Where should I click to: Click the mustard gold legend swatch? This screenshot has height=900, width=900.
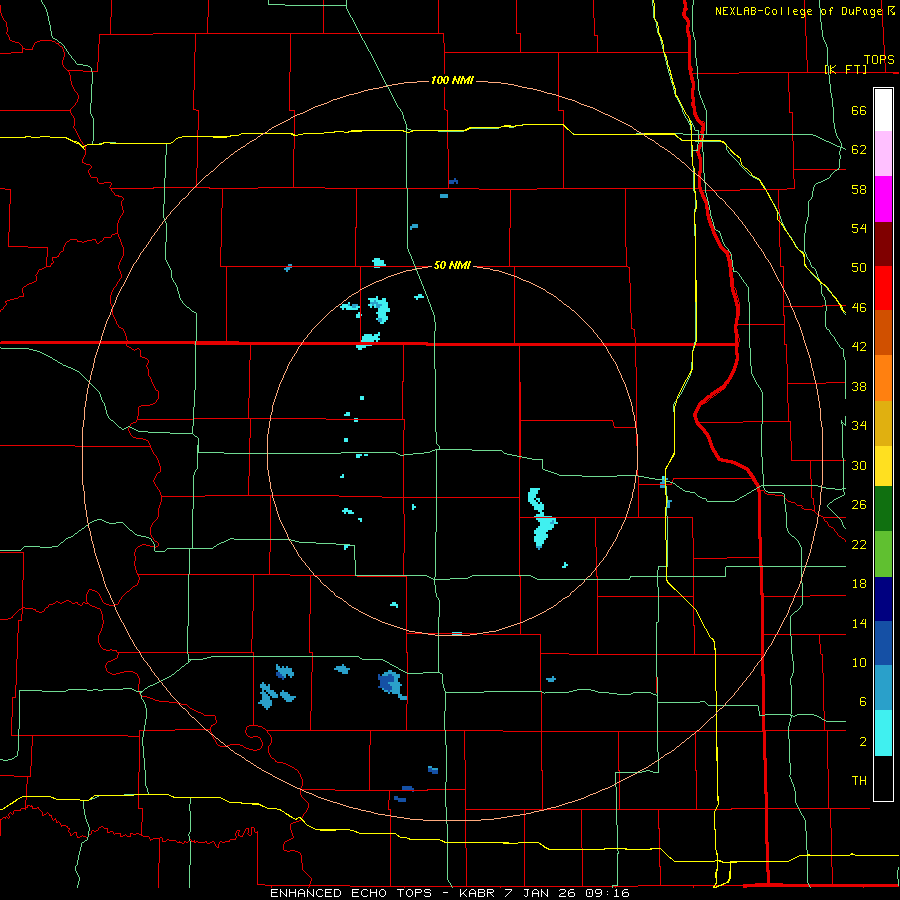pos(883,423)
